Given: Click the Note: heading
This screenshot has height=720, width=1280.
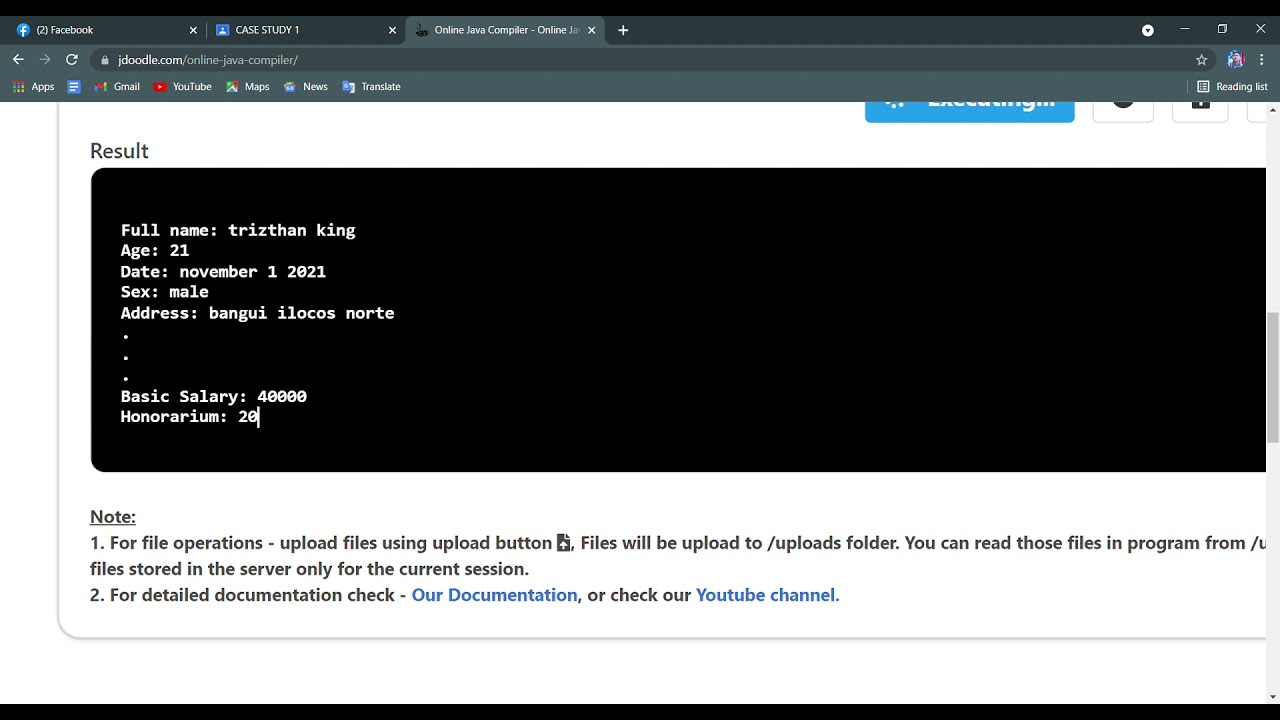Looking at the screenshot, I should [113, 517].
